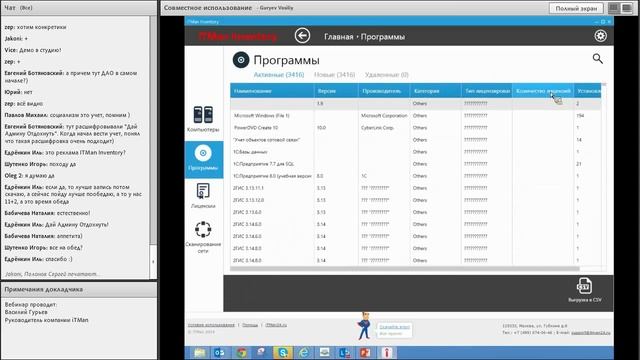This screenshot has width=640, height=360.
Task: Select the Microsoft Windows (File 1) row
Action: click(416, 116)
